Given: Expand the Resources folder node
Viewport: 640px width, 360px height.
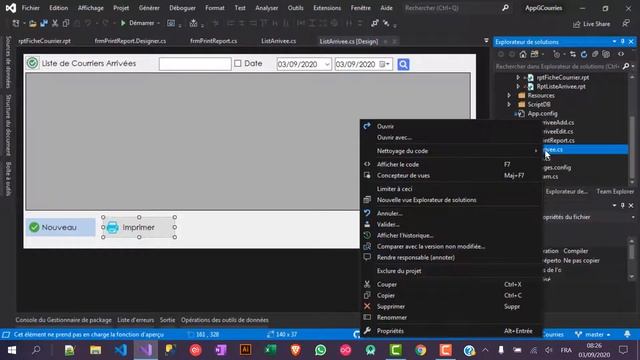Looking at the screenshot, I should 509,96.
